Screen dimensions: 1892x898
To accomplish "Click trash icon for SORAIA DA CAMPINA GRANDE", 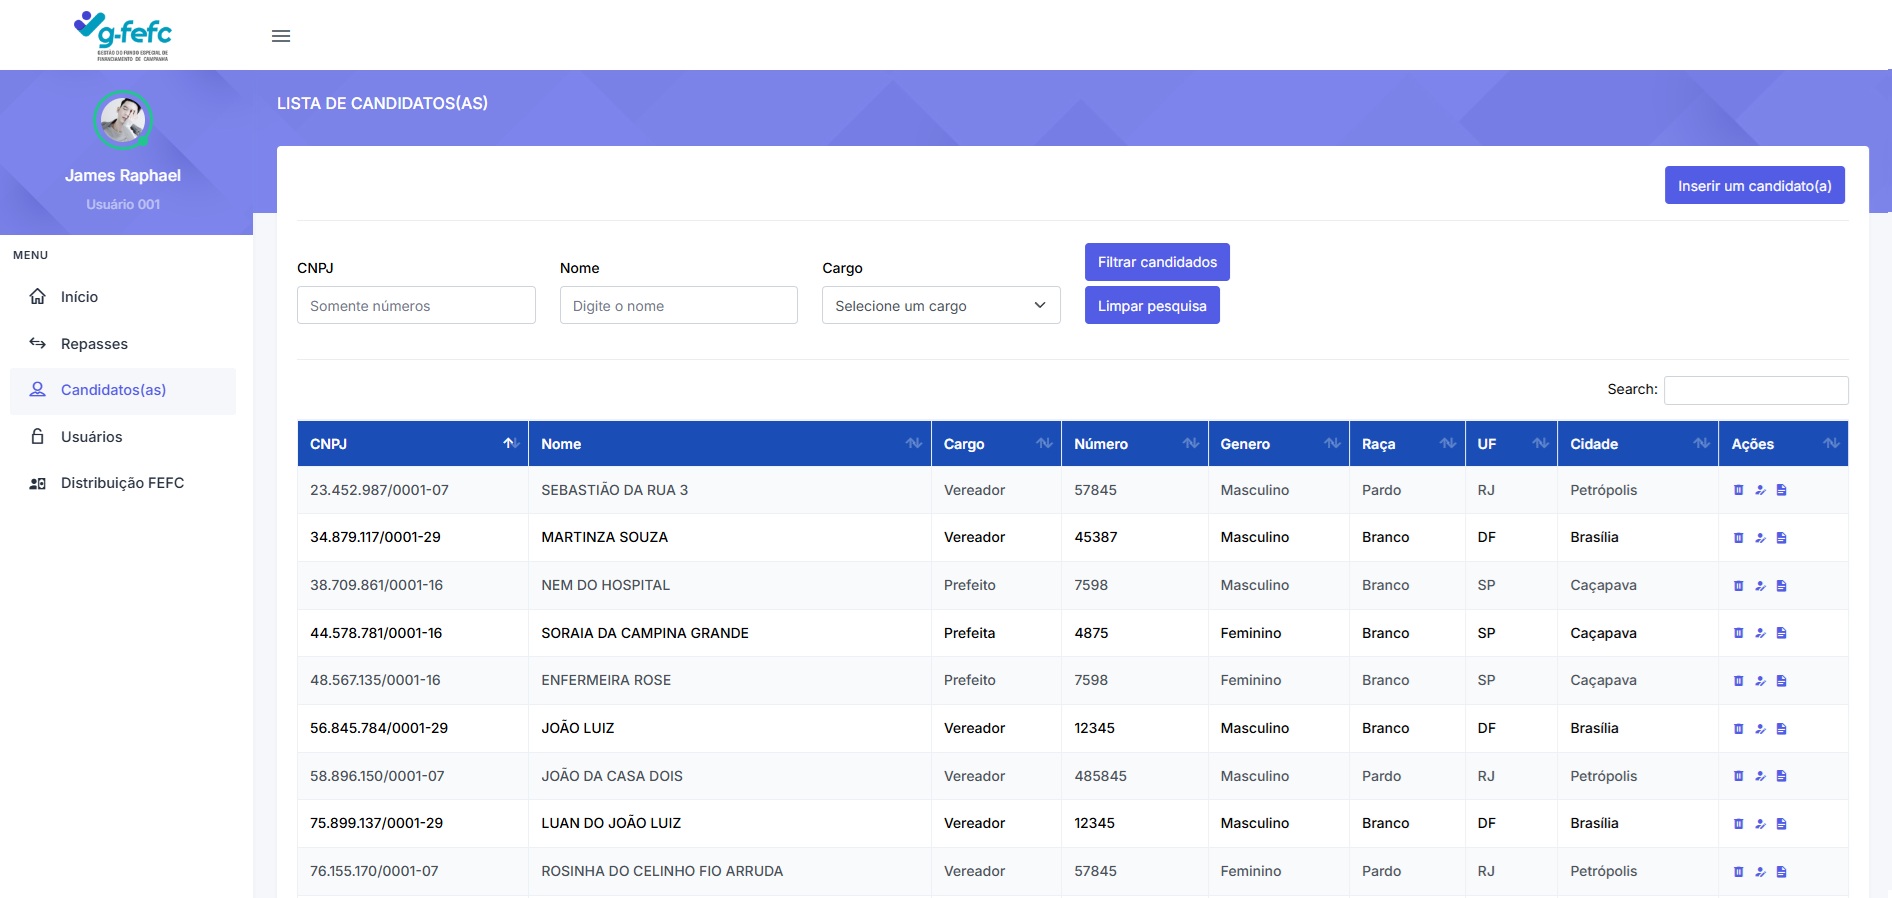I will (x=1738, y=633).
